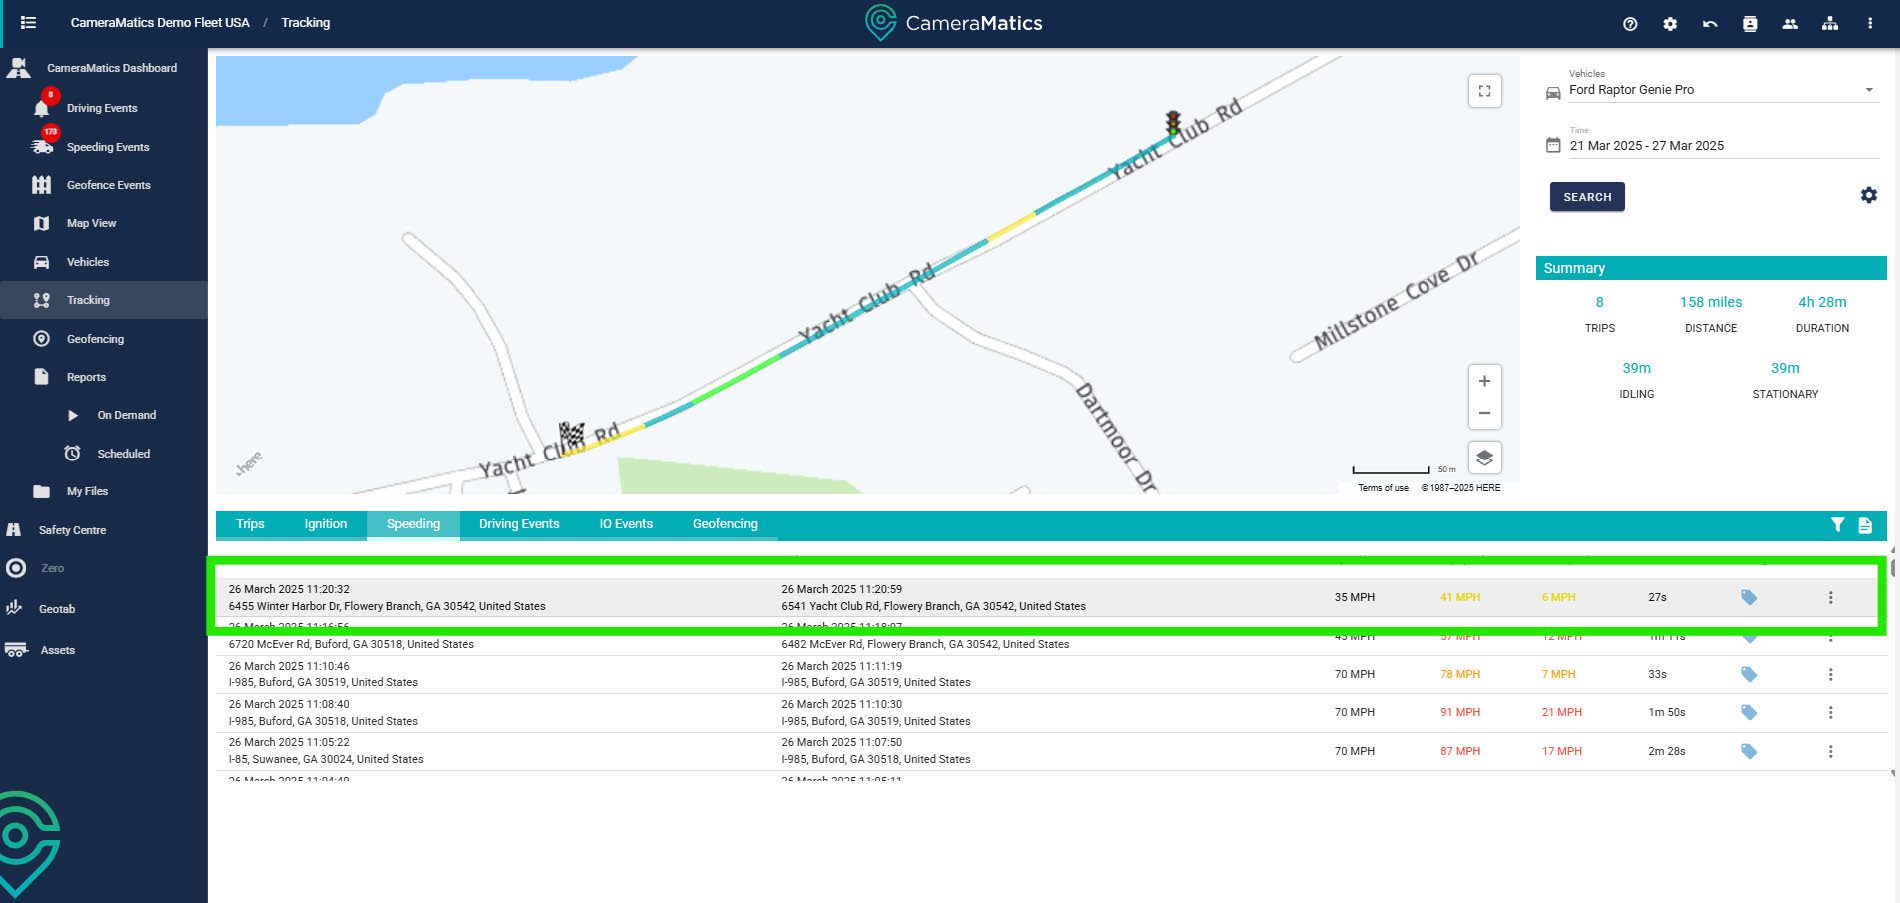Open settings gear in top bar
This screenshot has height=903, width=1900.
click(1670, 24)
